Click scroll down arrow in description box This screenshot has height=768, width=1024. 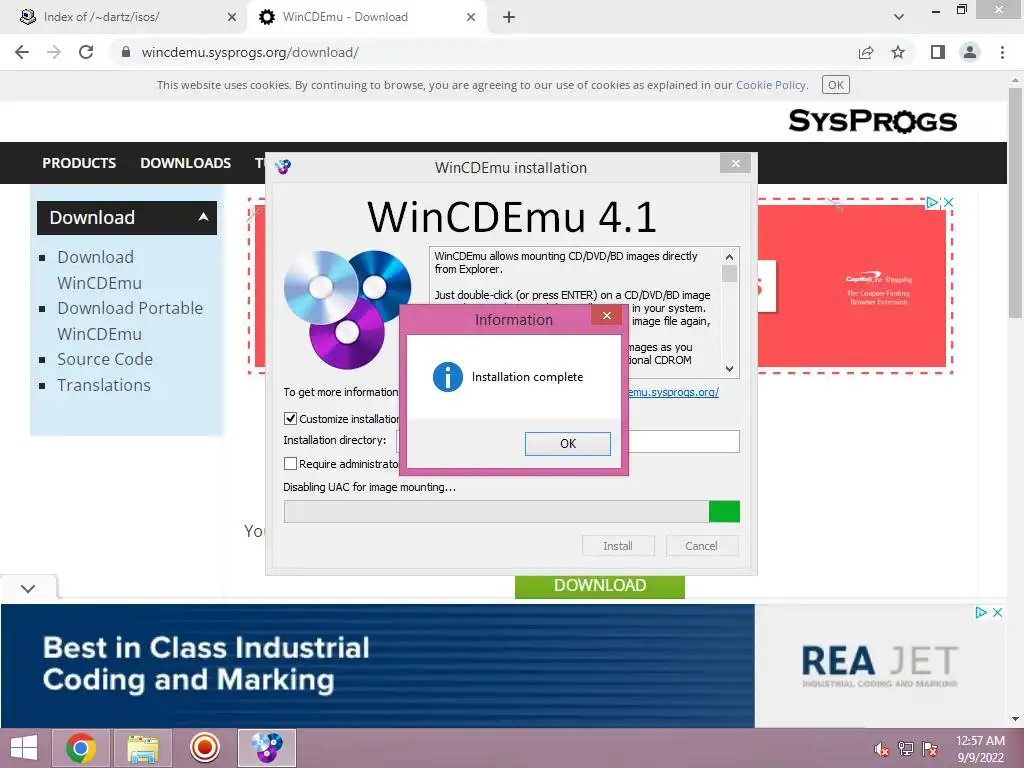tap(729, 368)
